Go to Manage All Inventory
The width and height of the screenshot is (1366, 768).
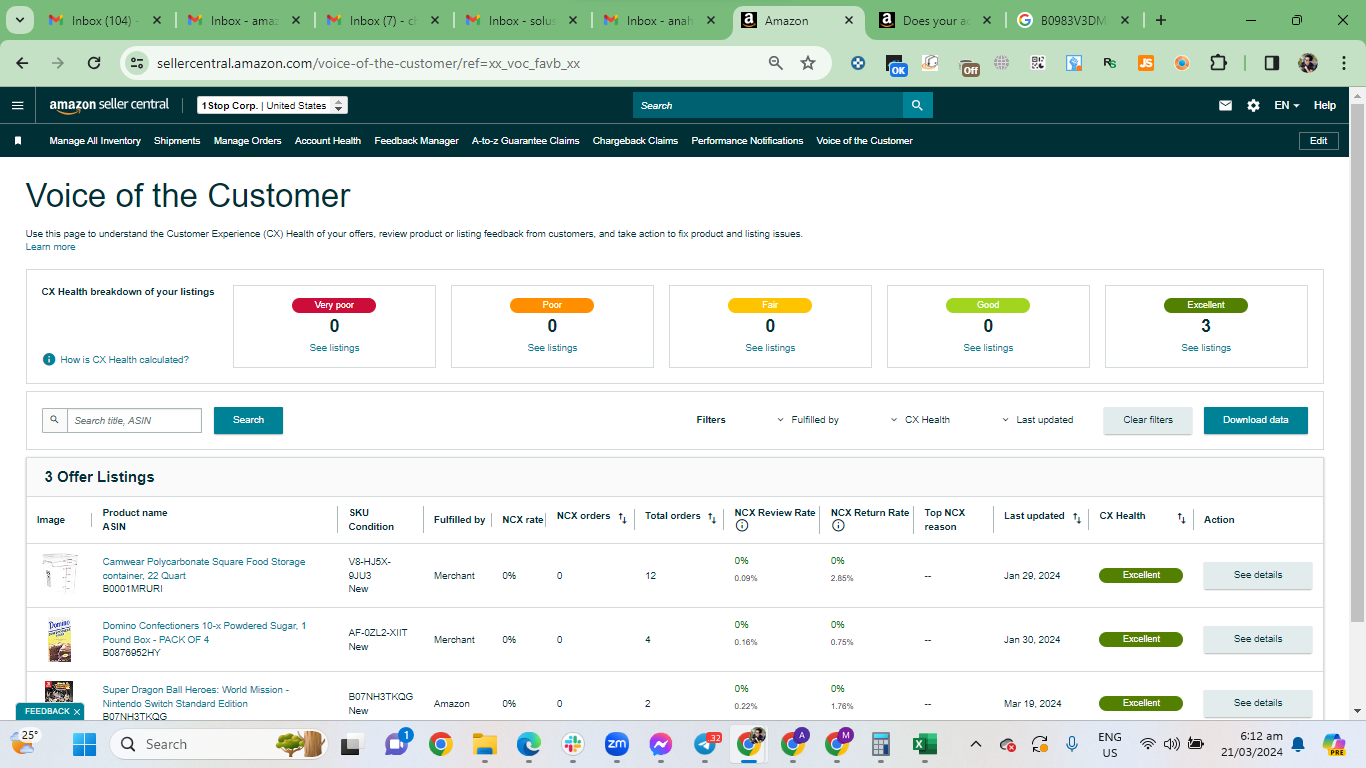95,141
